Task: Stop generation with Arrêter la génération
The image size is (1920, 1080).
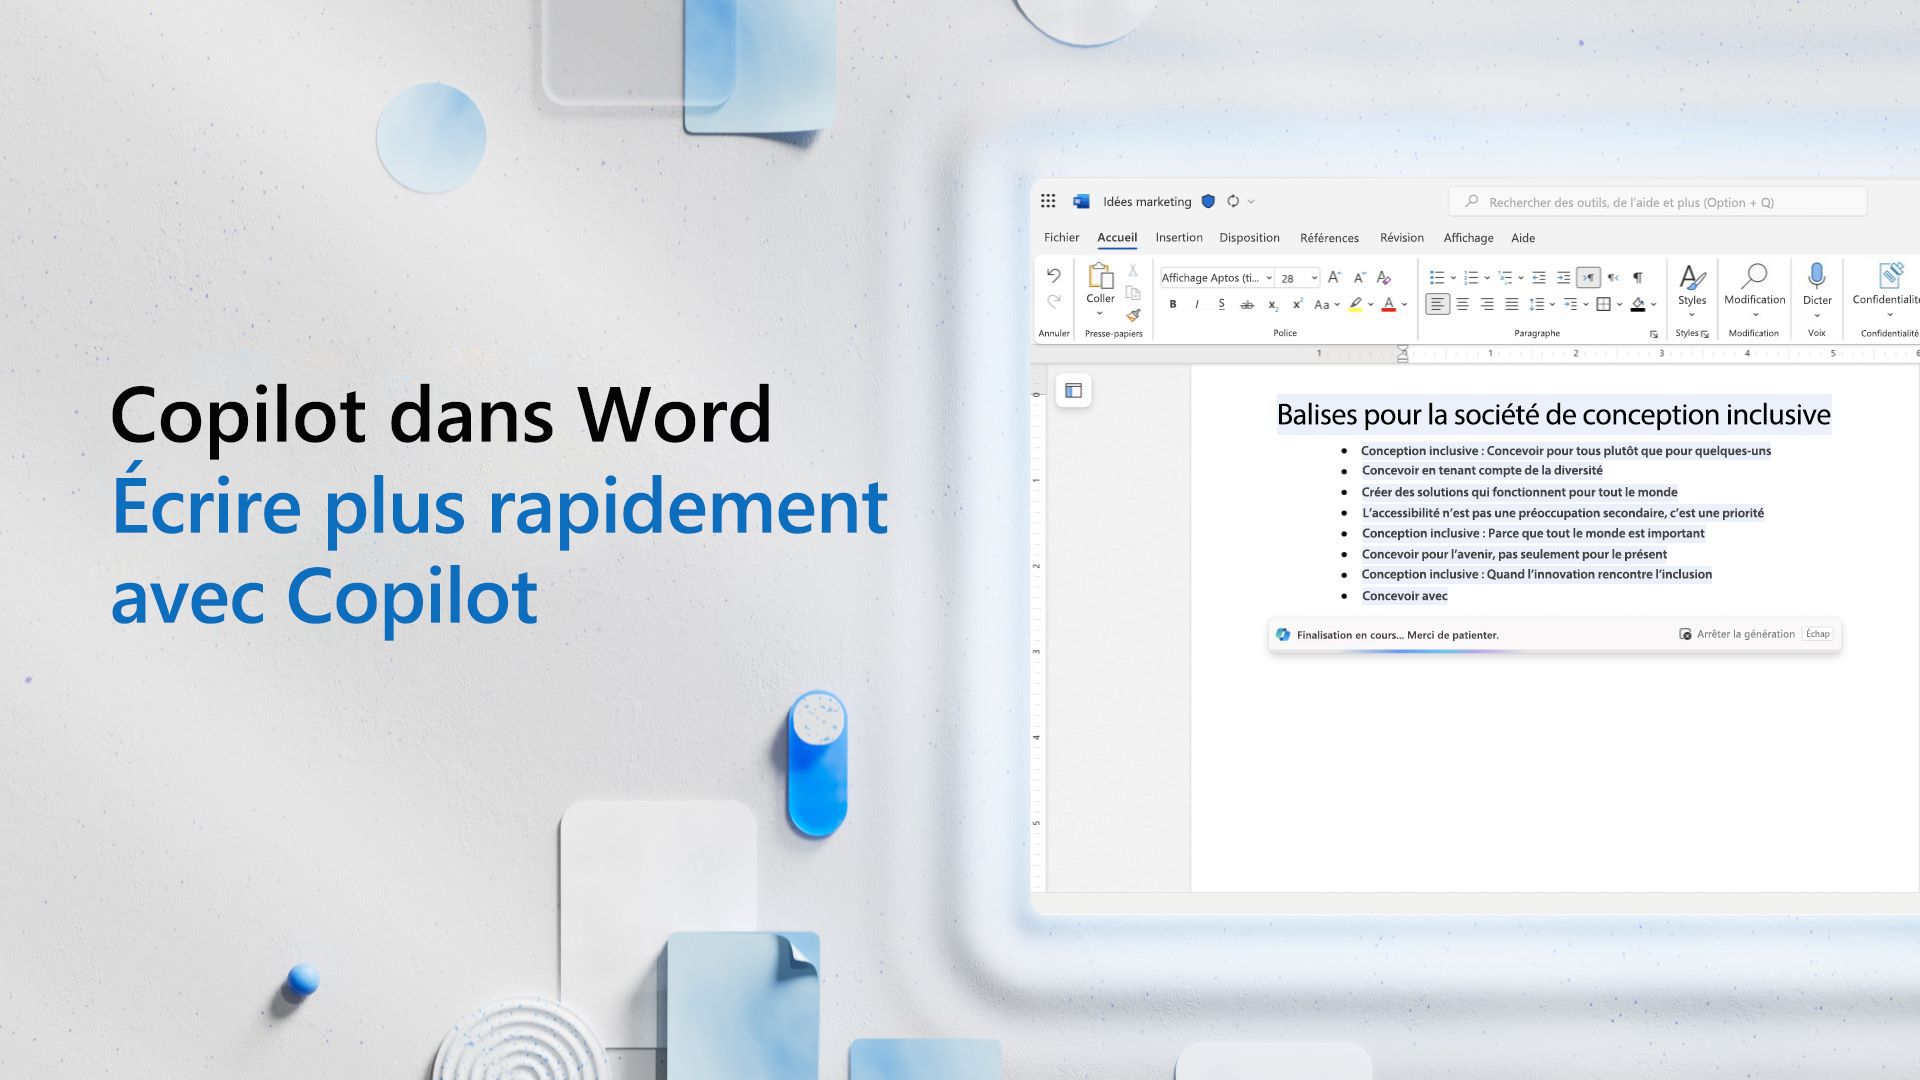Action: pos(1737,634)
